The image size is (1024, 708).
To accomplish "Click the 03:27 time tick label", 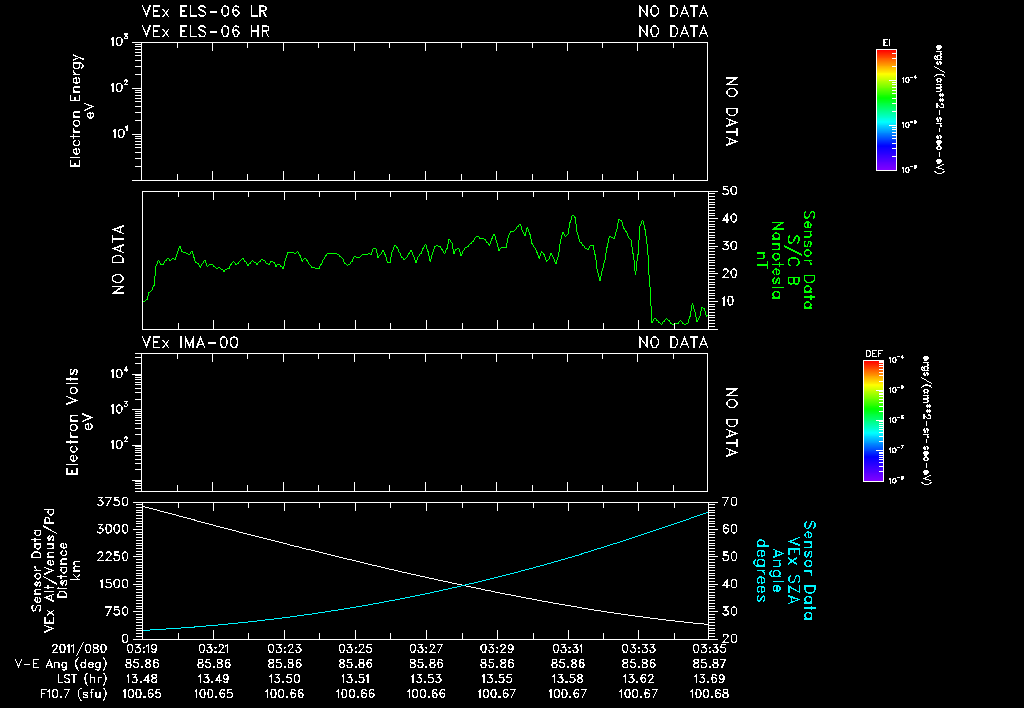I will click(426, 649).
